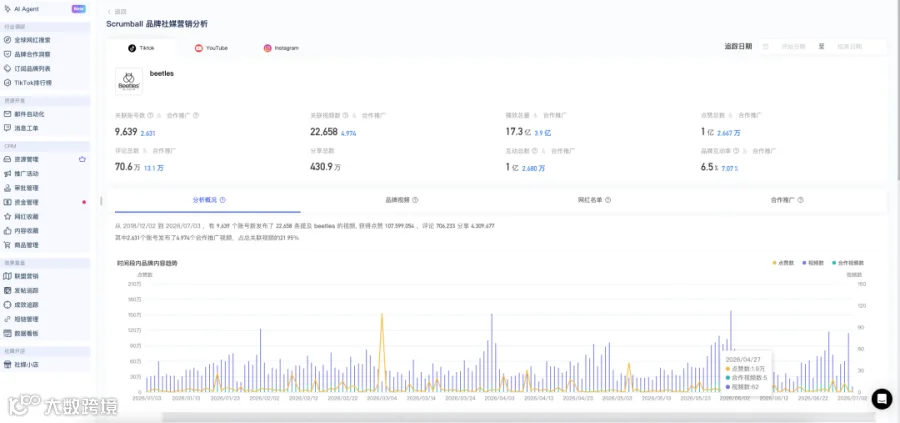The image size is (900, 423).
Task: Select the 网红名单 tab
Action: tap(594, 200)
